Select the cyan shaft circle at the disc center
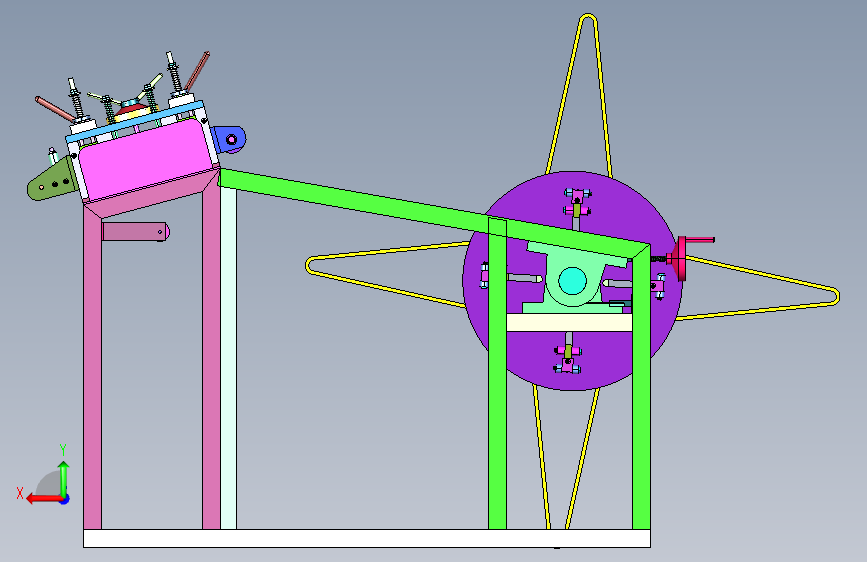Image resolution: width=867 pixels, height=562 pixels. 572,280
